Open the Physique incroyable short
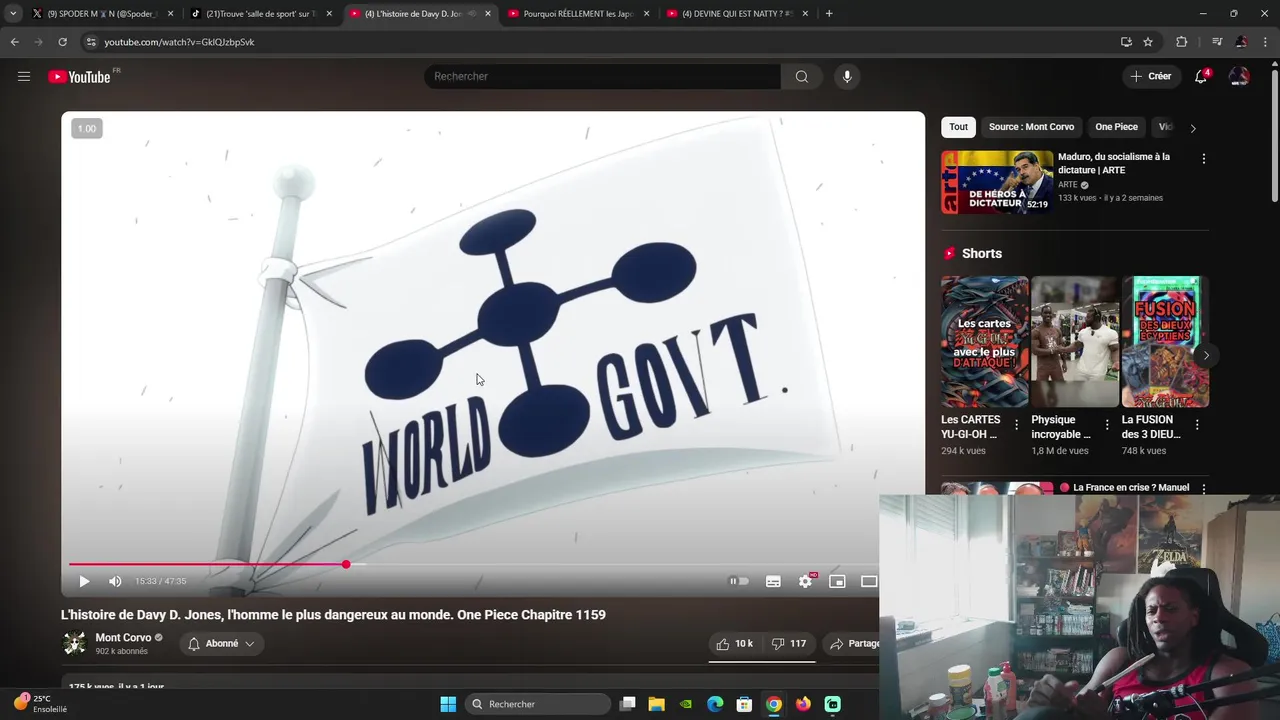This screenshot has width=1280, height=720. 1074,342
